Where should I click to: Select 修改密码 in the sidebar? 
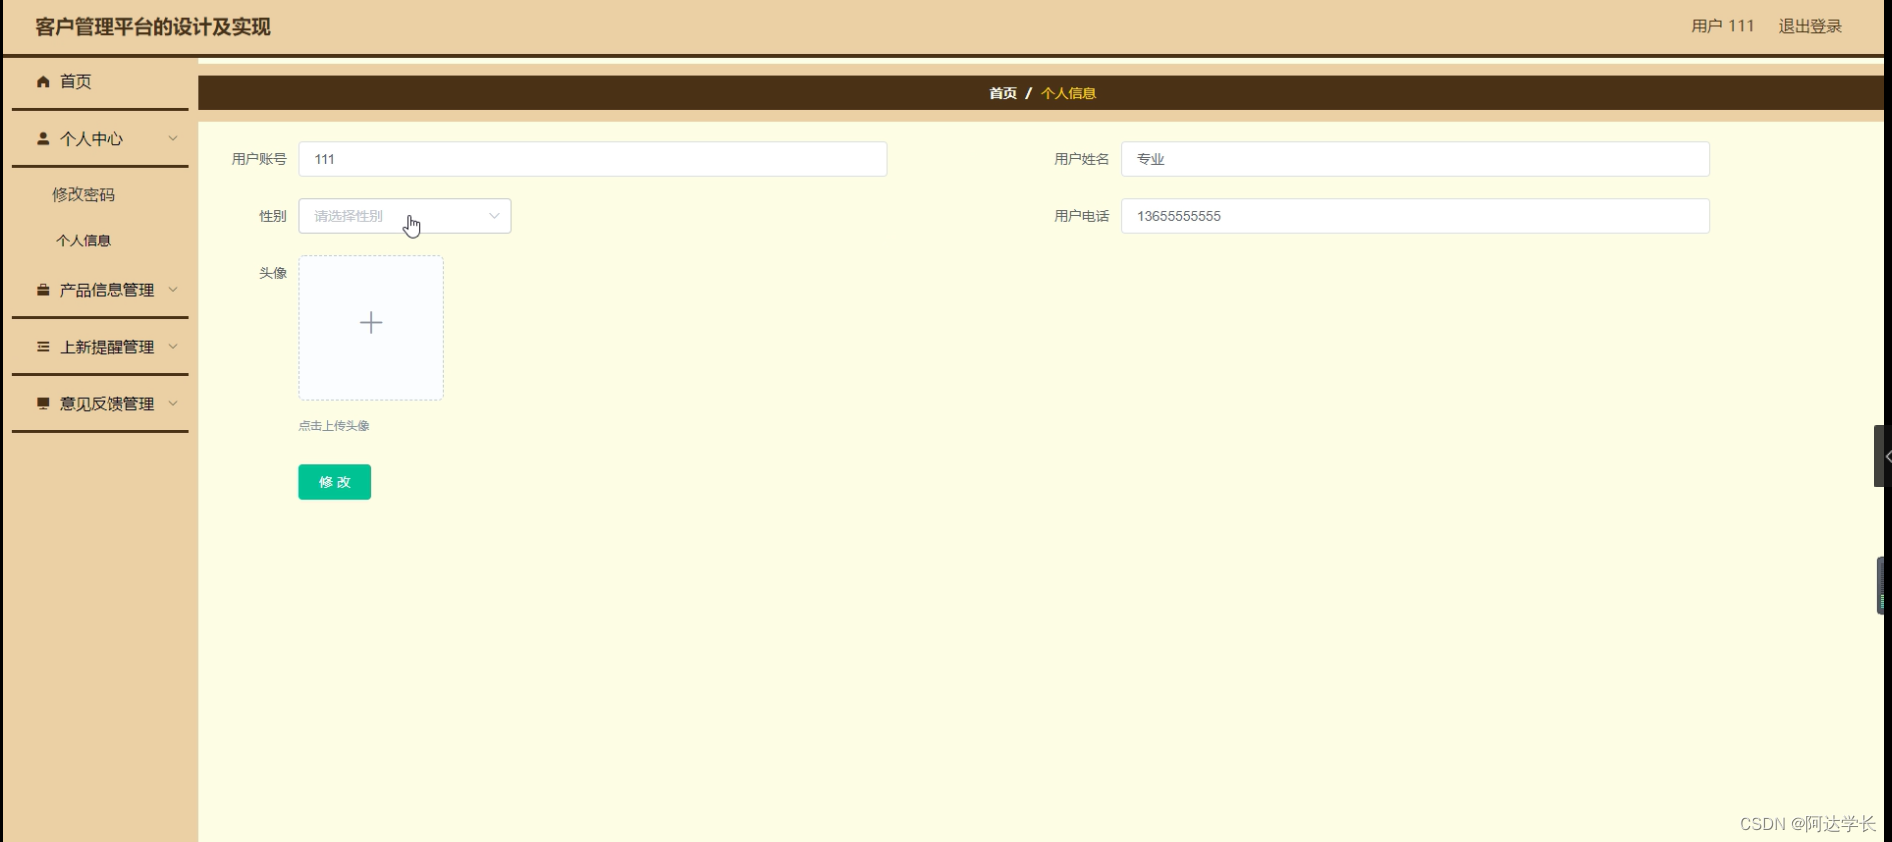click(x=84, y=195)
